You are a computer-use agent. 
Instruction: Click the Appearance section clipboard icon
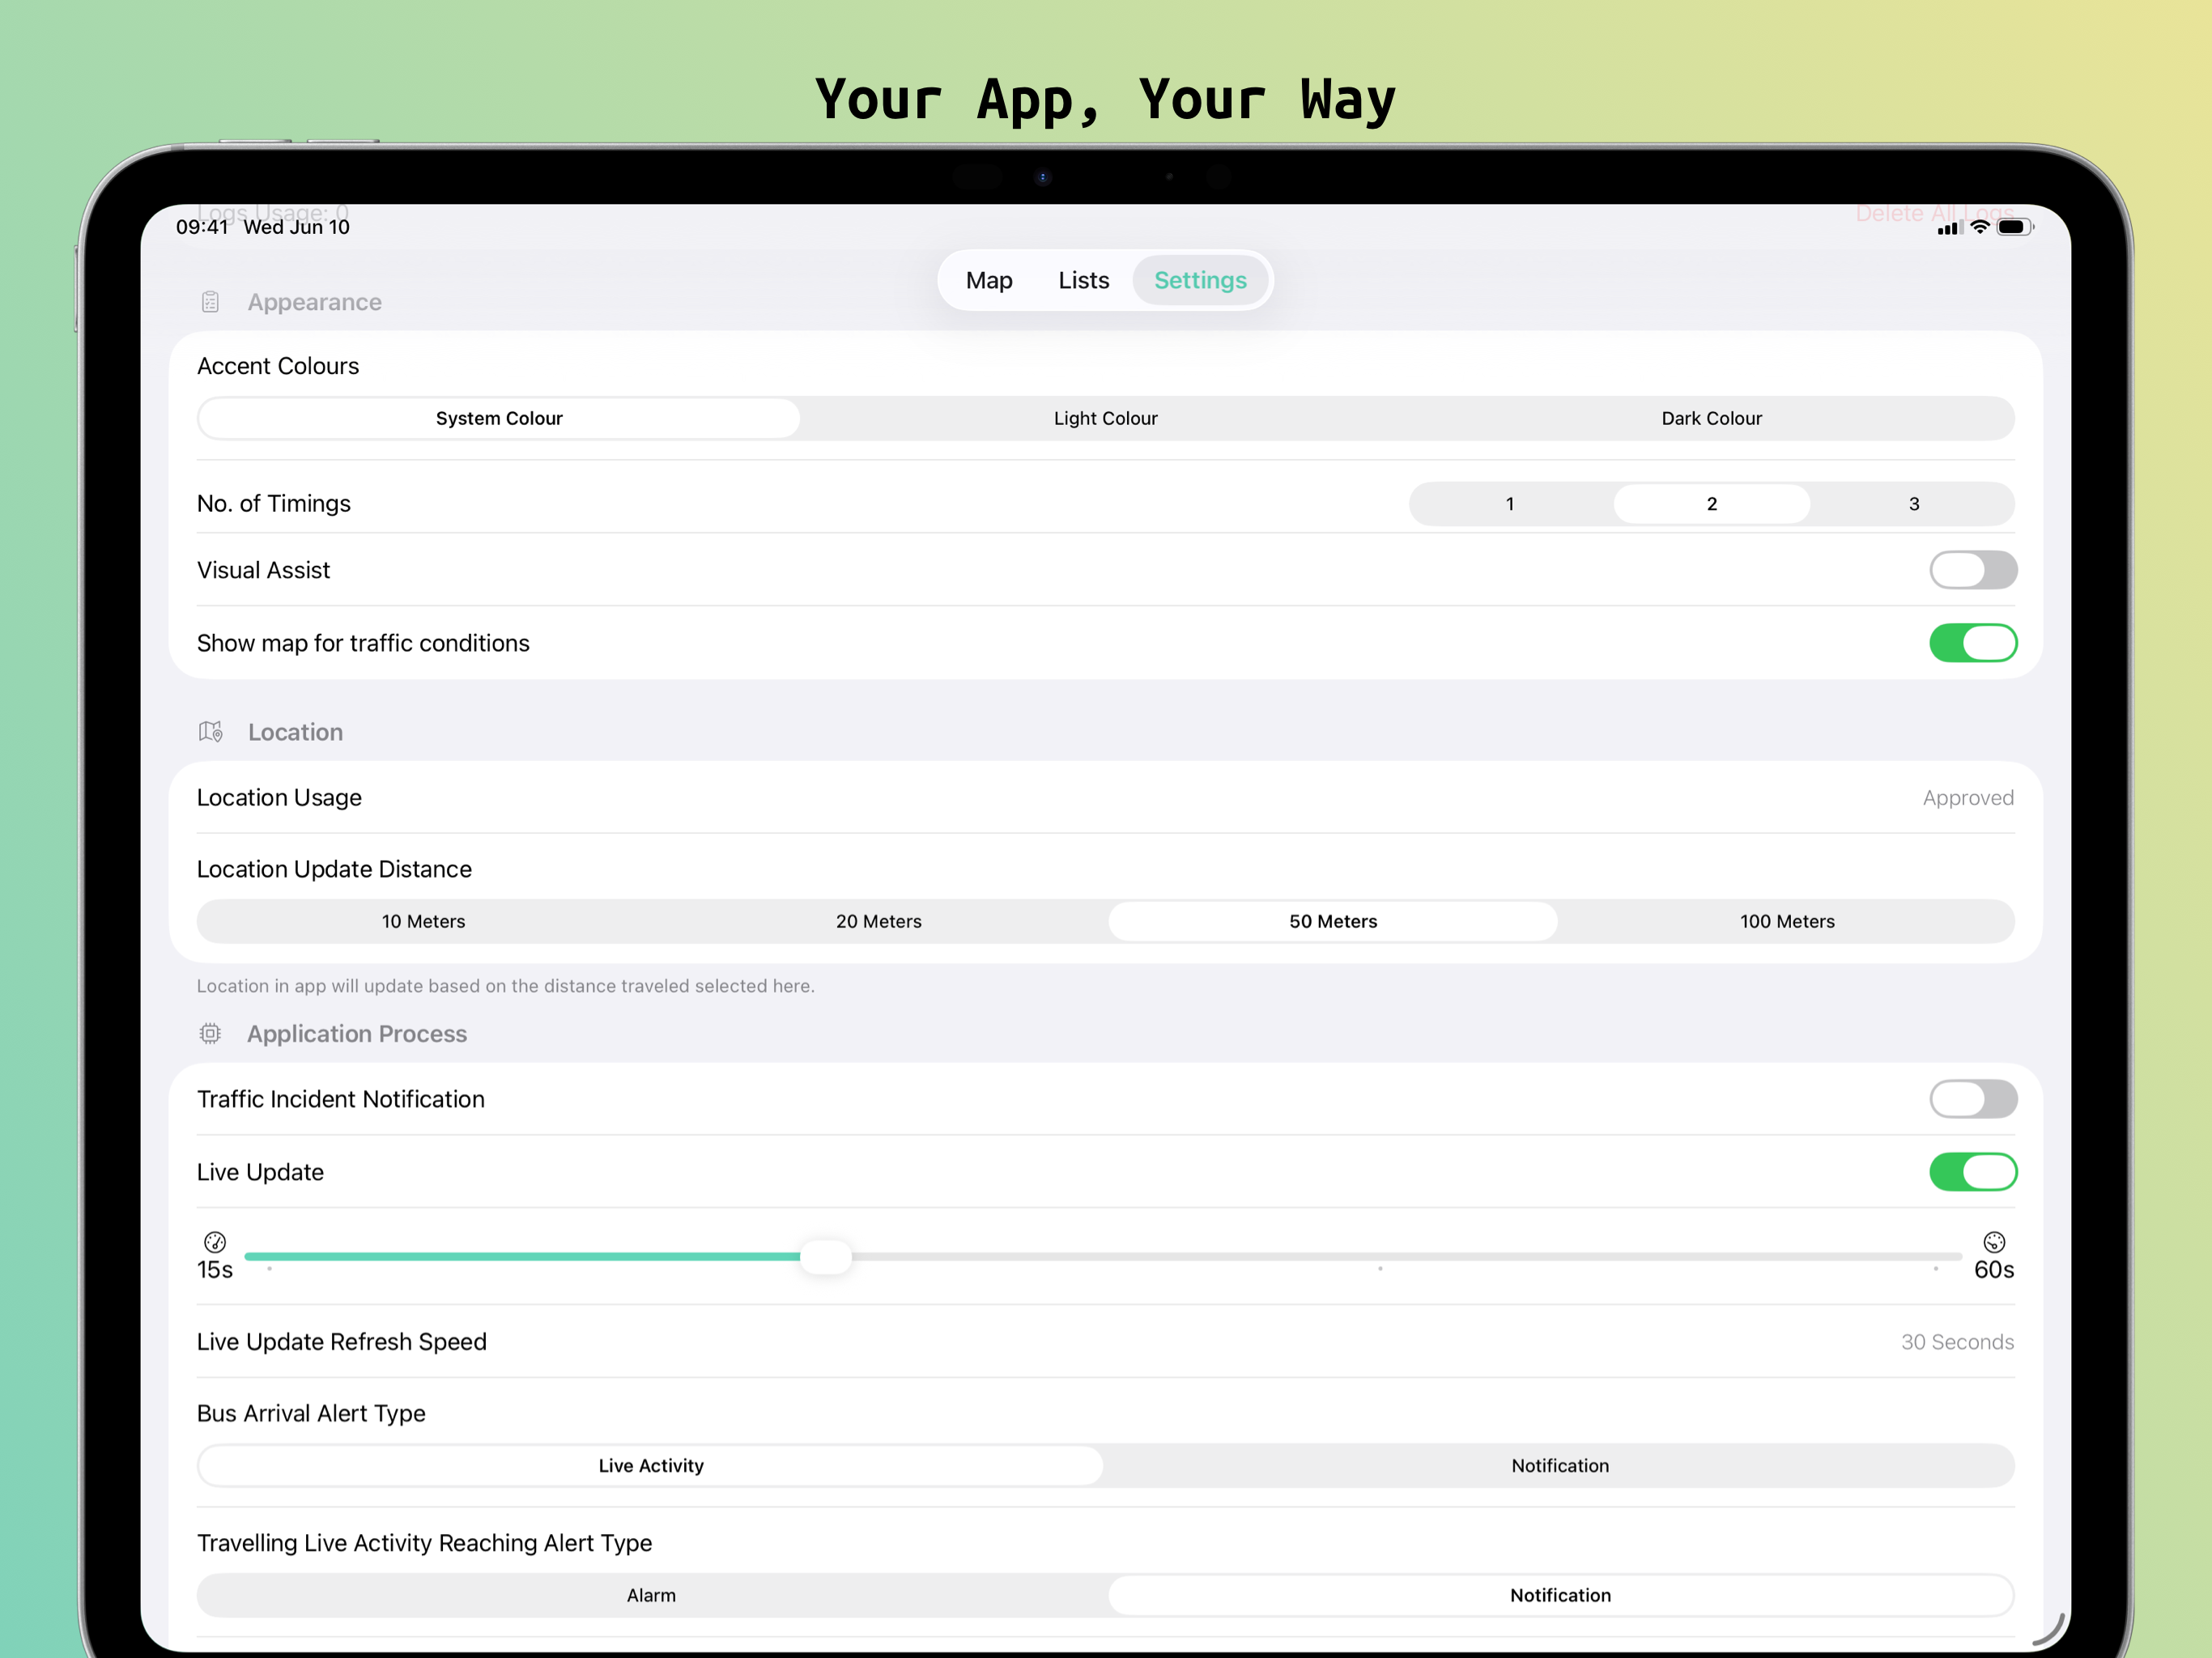tap(210, 302)
